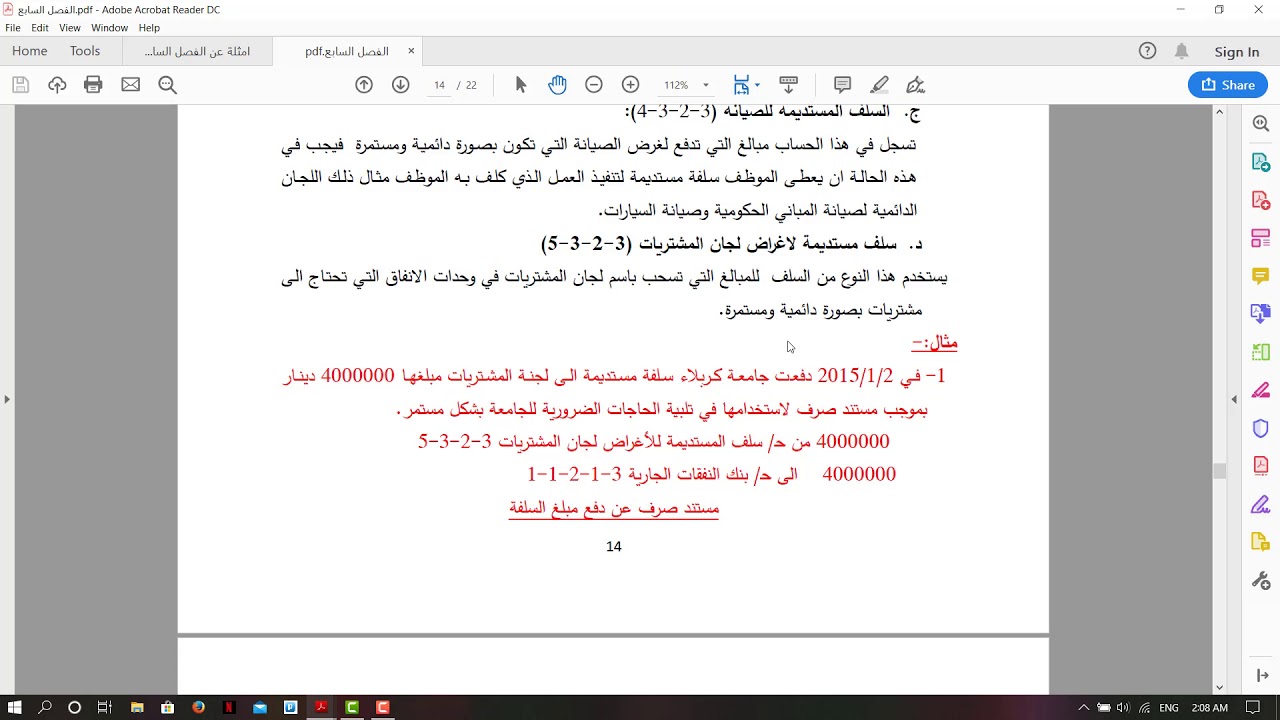The width and height of the screenshot is (1280, 720).
Task: Open the Window menu
Action: click(109, 28)
